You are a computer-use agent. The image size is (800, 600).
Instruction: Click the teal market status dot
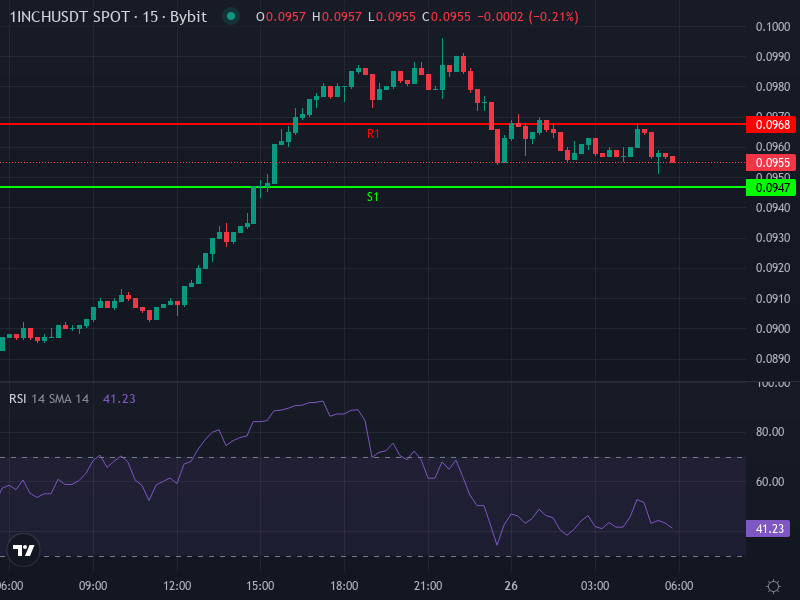pos(232,16)
